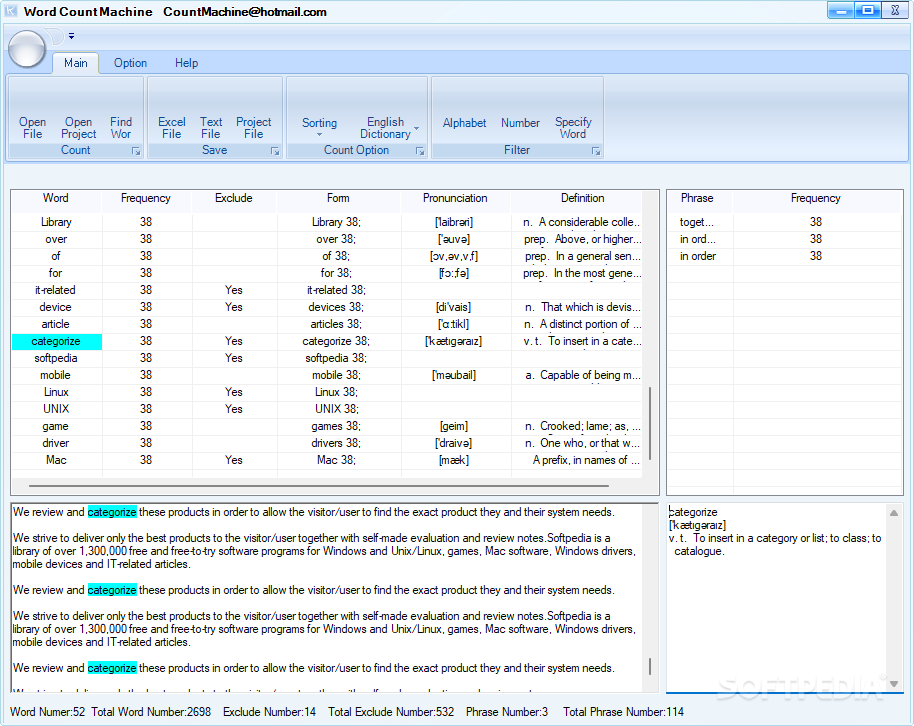Screen dimensions: 914x726
Task: Click the Pronunciation column header
Action: click(455, 198)
